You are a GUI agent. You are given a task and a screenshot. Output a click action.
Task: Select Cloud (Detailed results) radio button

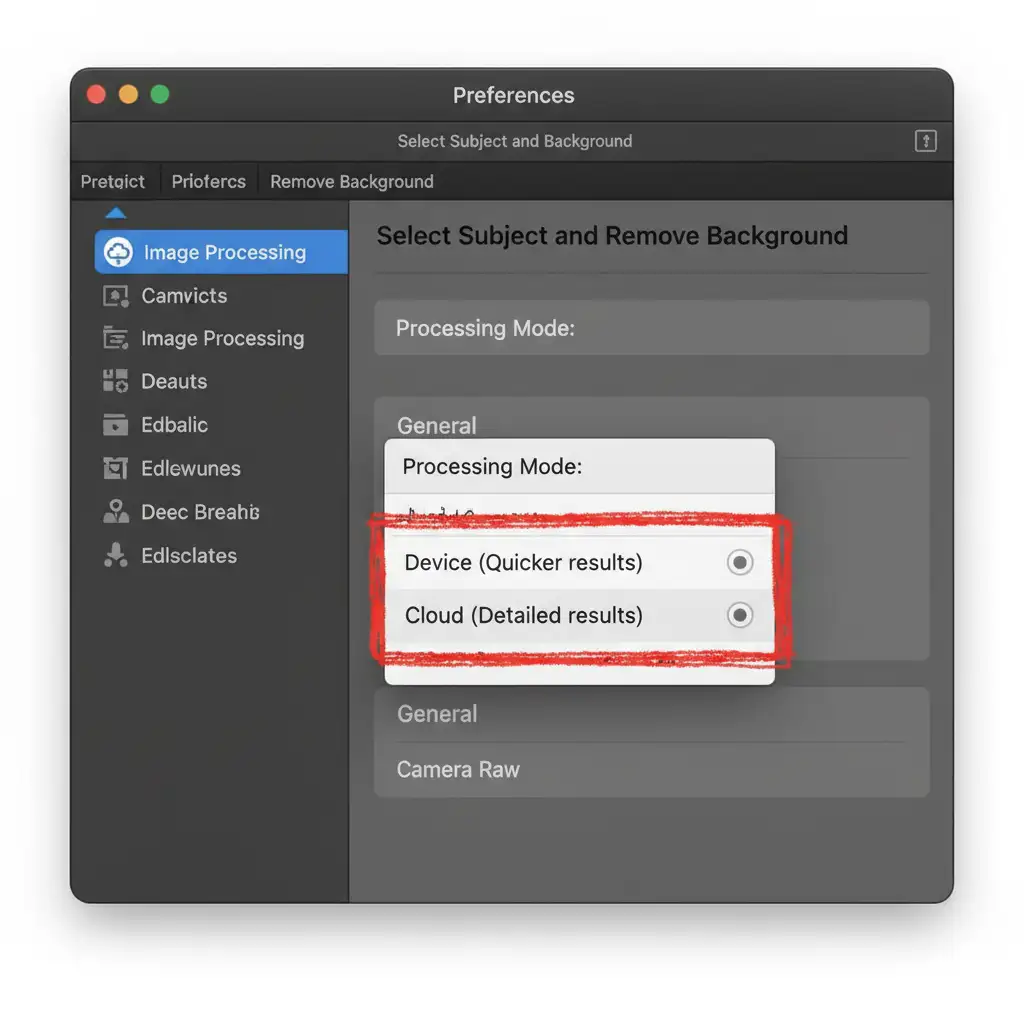coord(739,615)
